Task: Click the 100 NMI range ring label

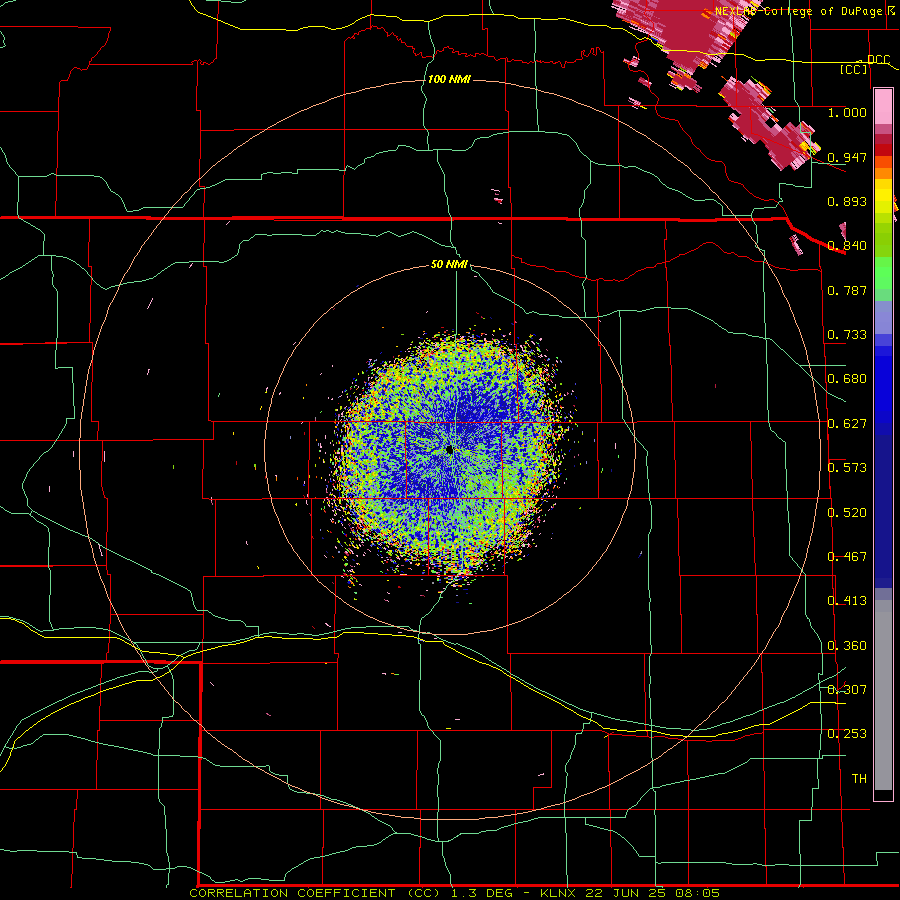Action: pos(449,79)
